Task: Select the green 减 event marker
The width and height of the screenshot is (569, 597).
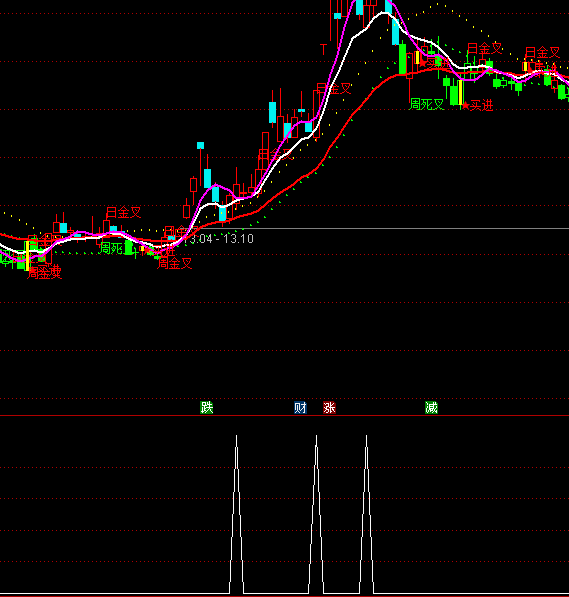Action: tap(432, 407)
